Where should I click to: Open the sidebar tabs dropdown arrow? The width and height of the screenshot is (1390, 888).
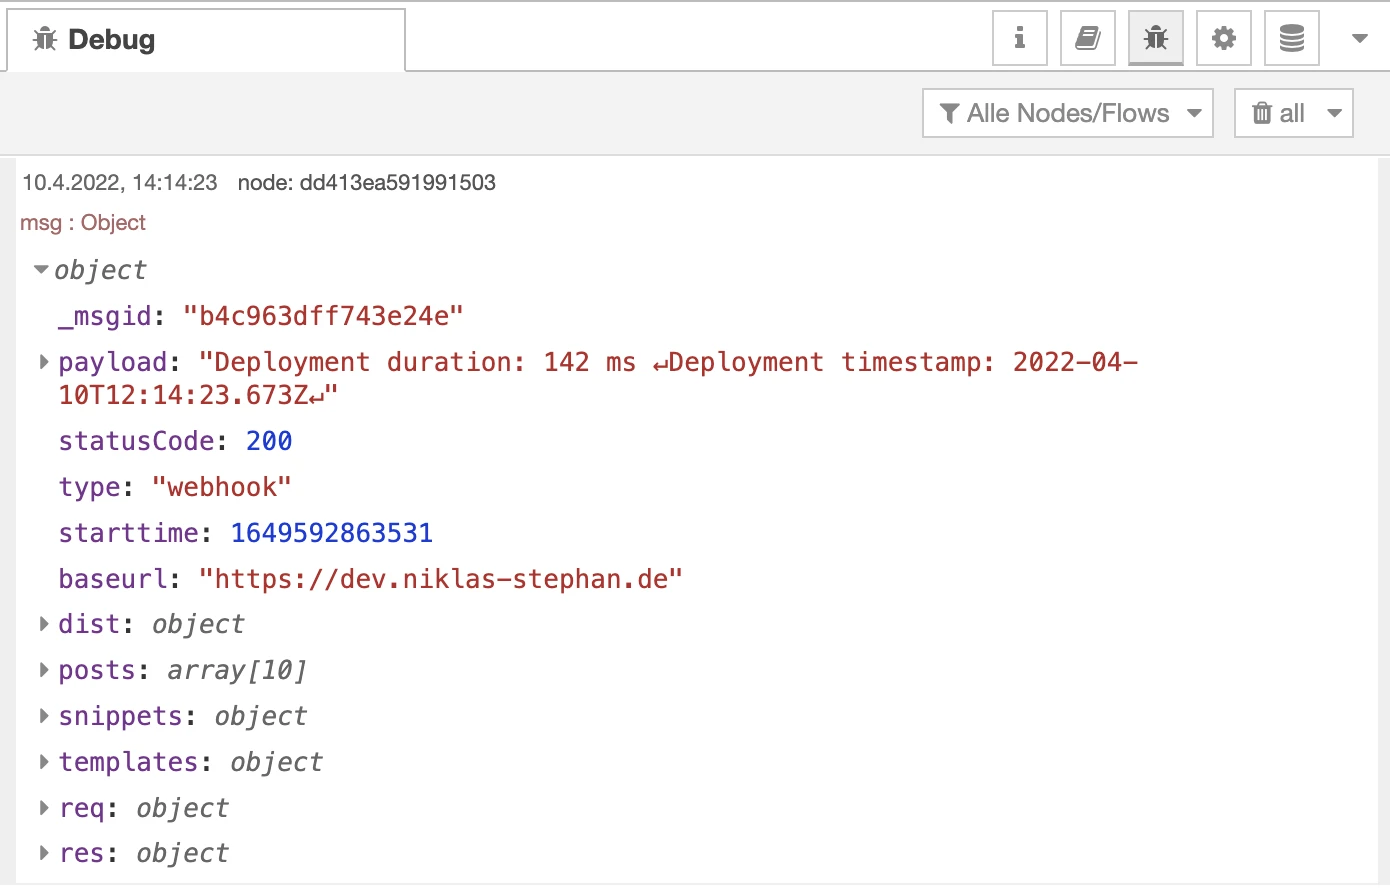1359,39
